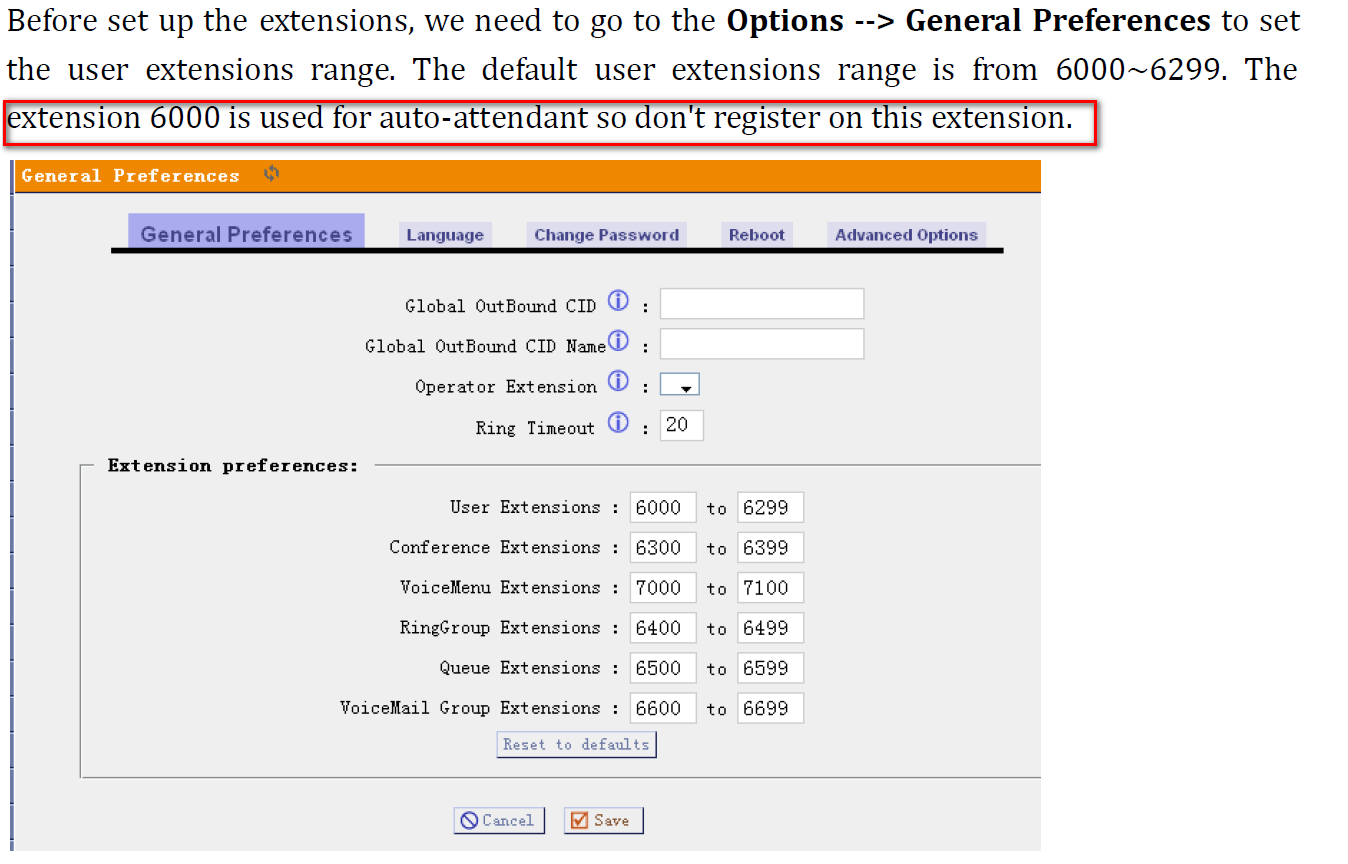Click Queue Extensions end field 6599
The width and height of the screenshot is (1348, 864).
coord(770,667)
